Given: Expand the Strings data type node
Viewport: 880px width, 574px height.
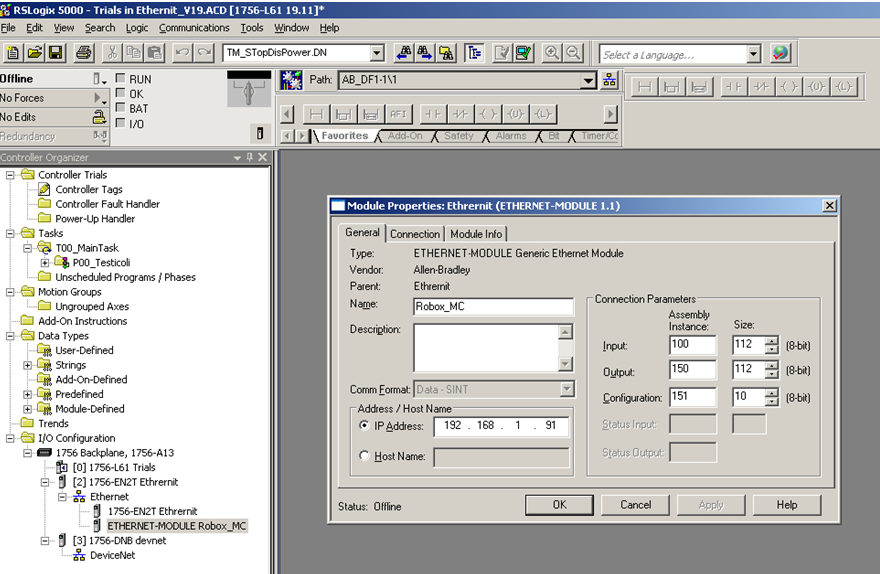Looking at the screenshot, I should (27, 365).
